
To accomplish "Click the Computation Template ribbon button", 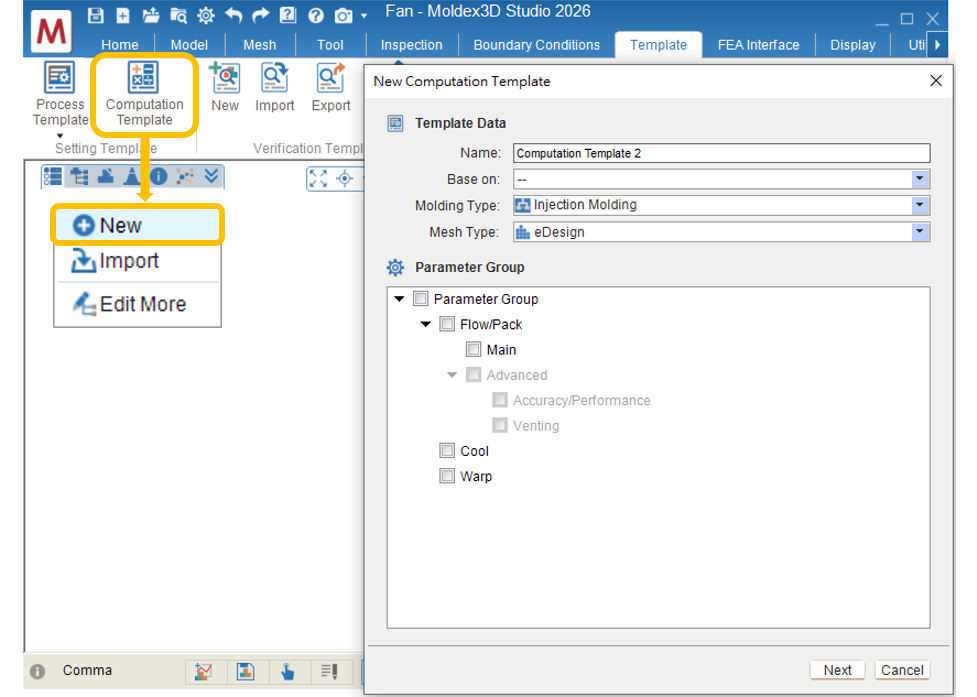I will coord(145,94).
